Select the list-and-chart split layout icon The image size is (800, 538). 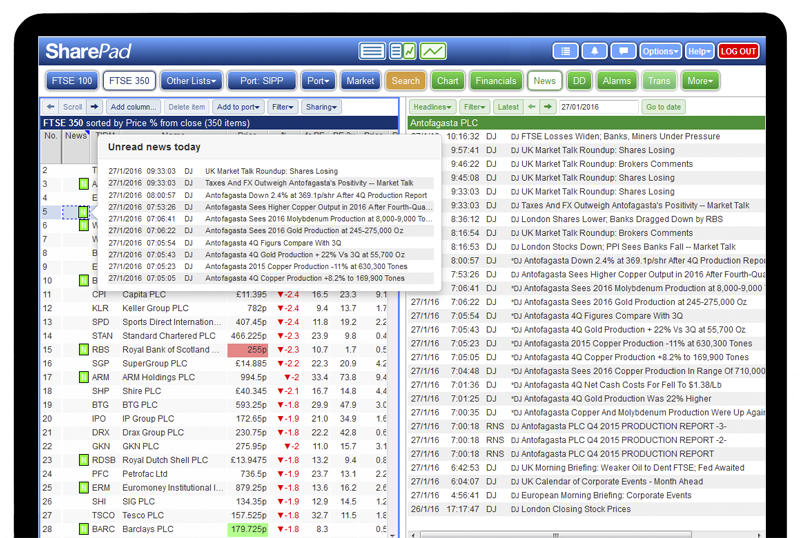pyautogui.click(x=402, y=51)
